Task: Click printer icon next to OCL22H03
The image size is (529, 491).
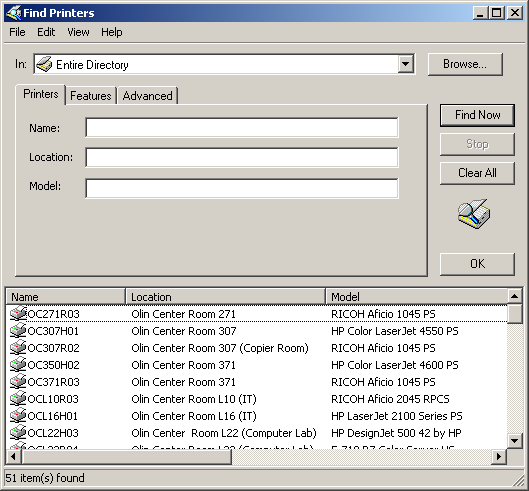Action: [x=18, y=433]
